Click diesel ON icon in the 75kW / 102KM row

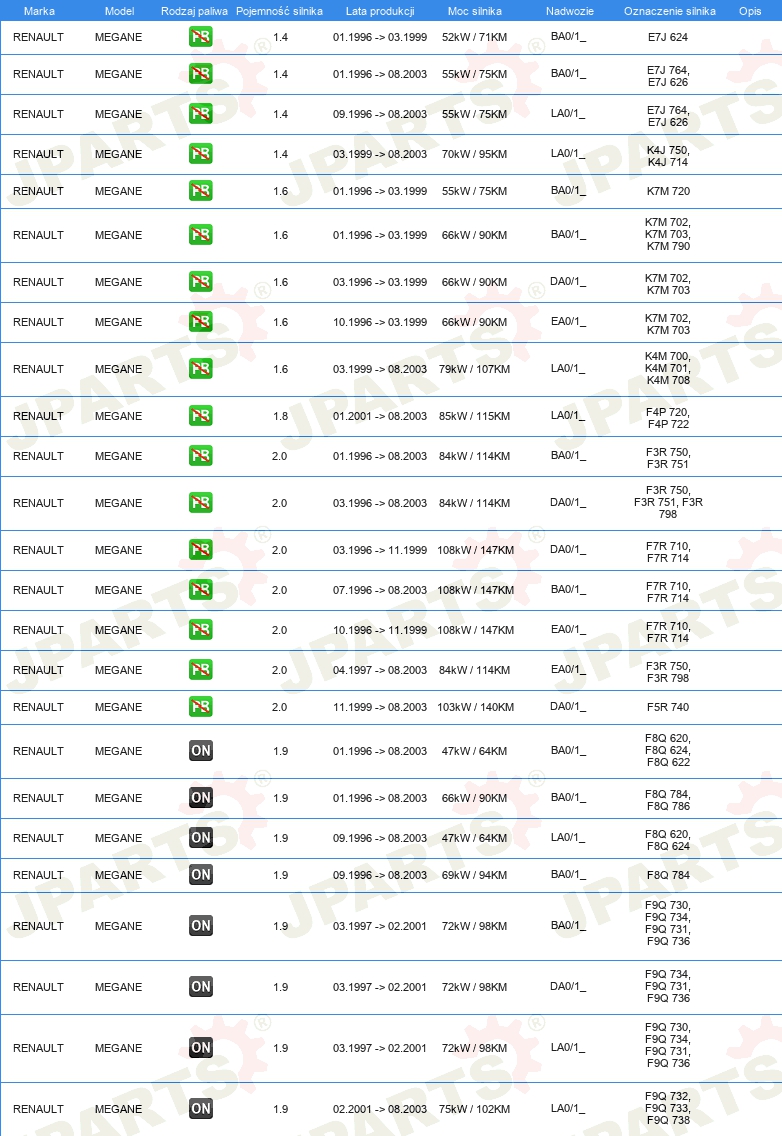201,1108
